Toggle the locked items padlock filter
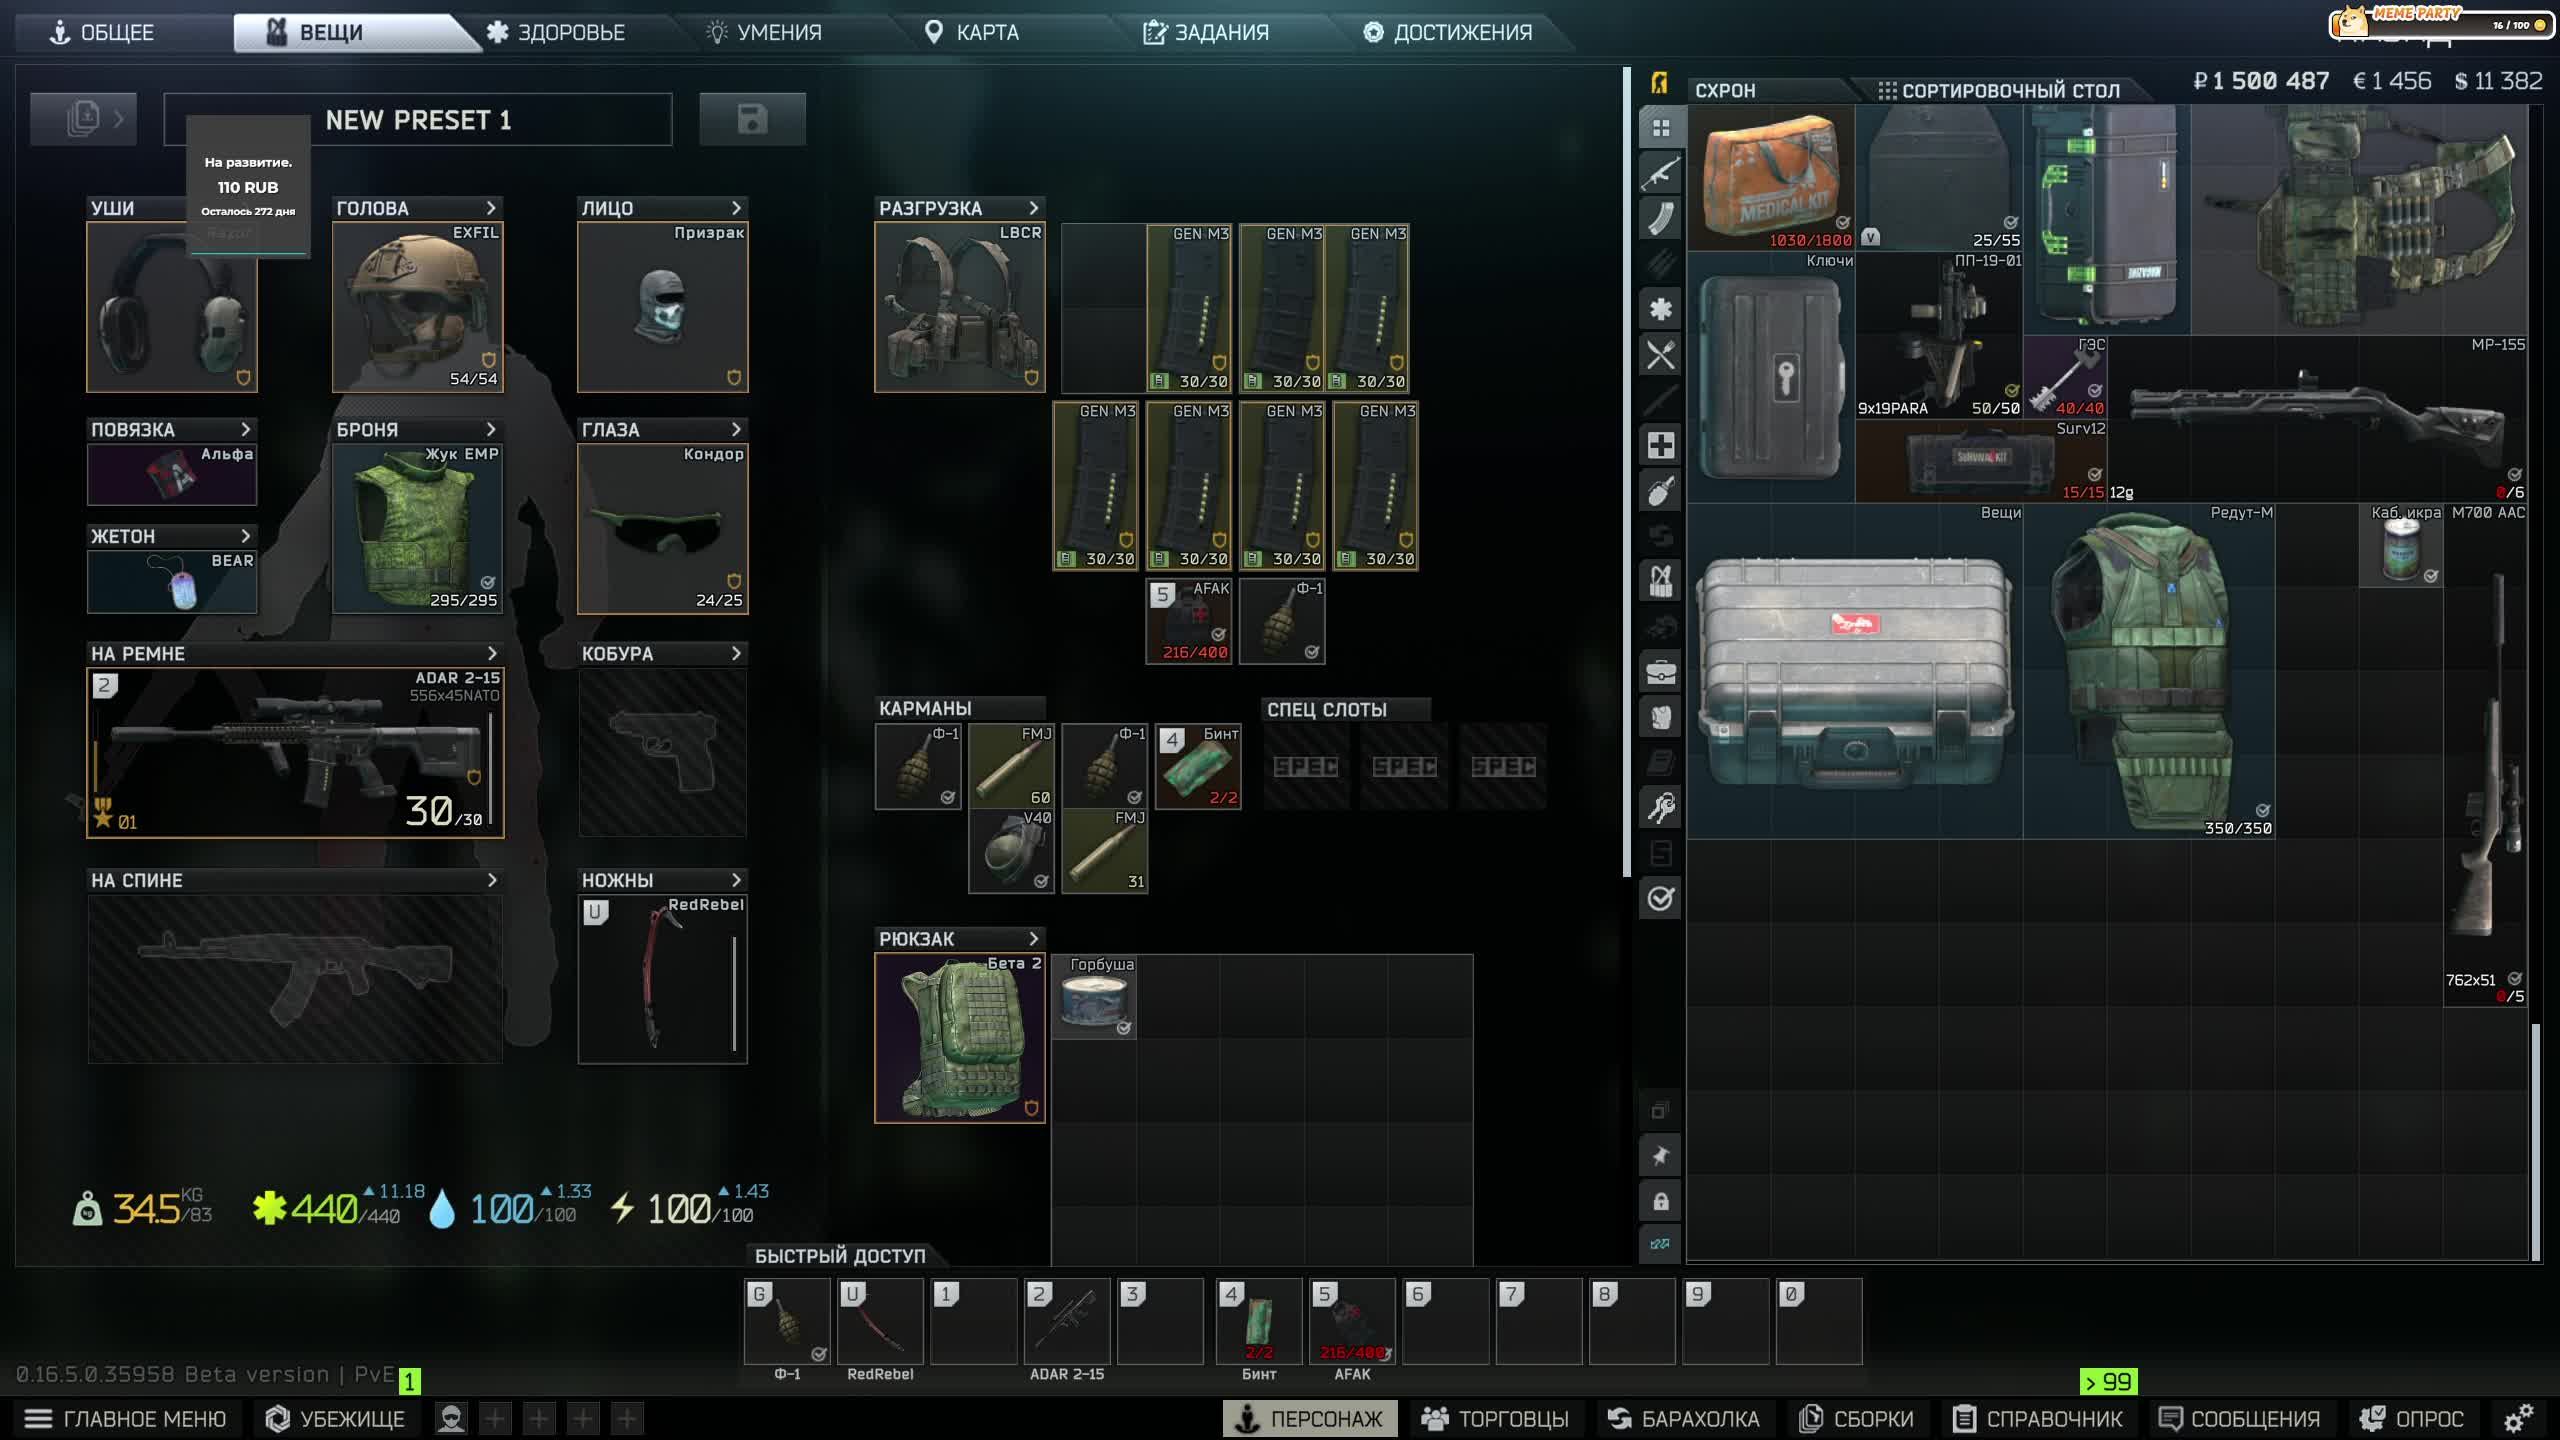Viewport: 2560px width, 1440px height. pos(1660,1201)
